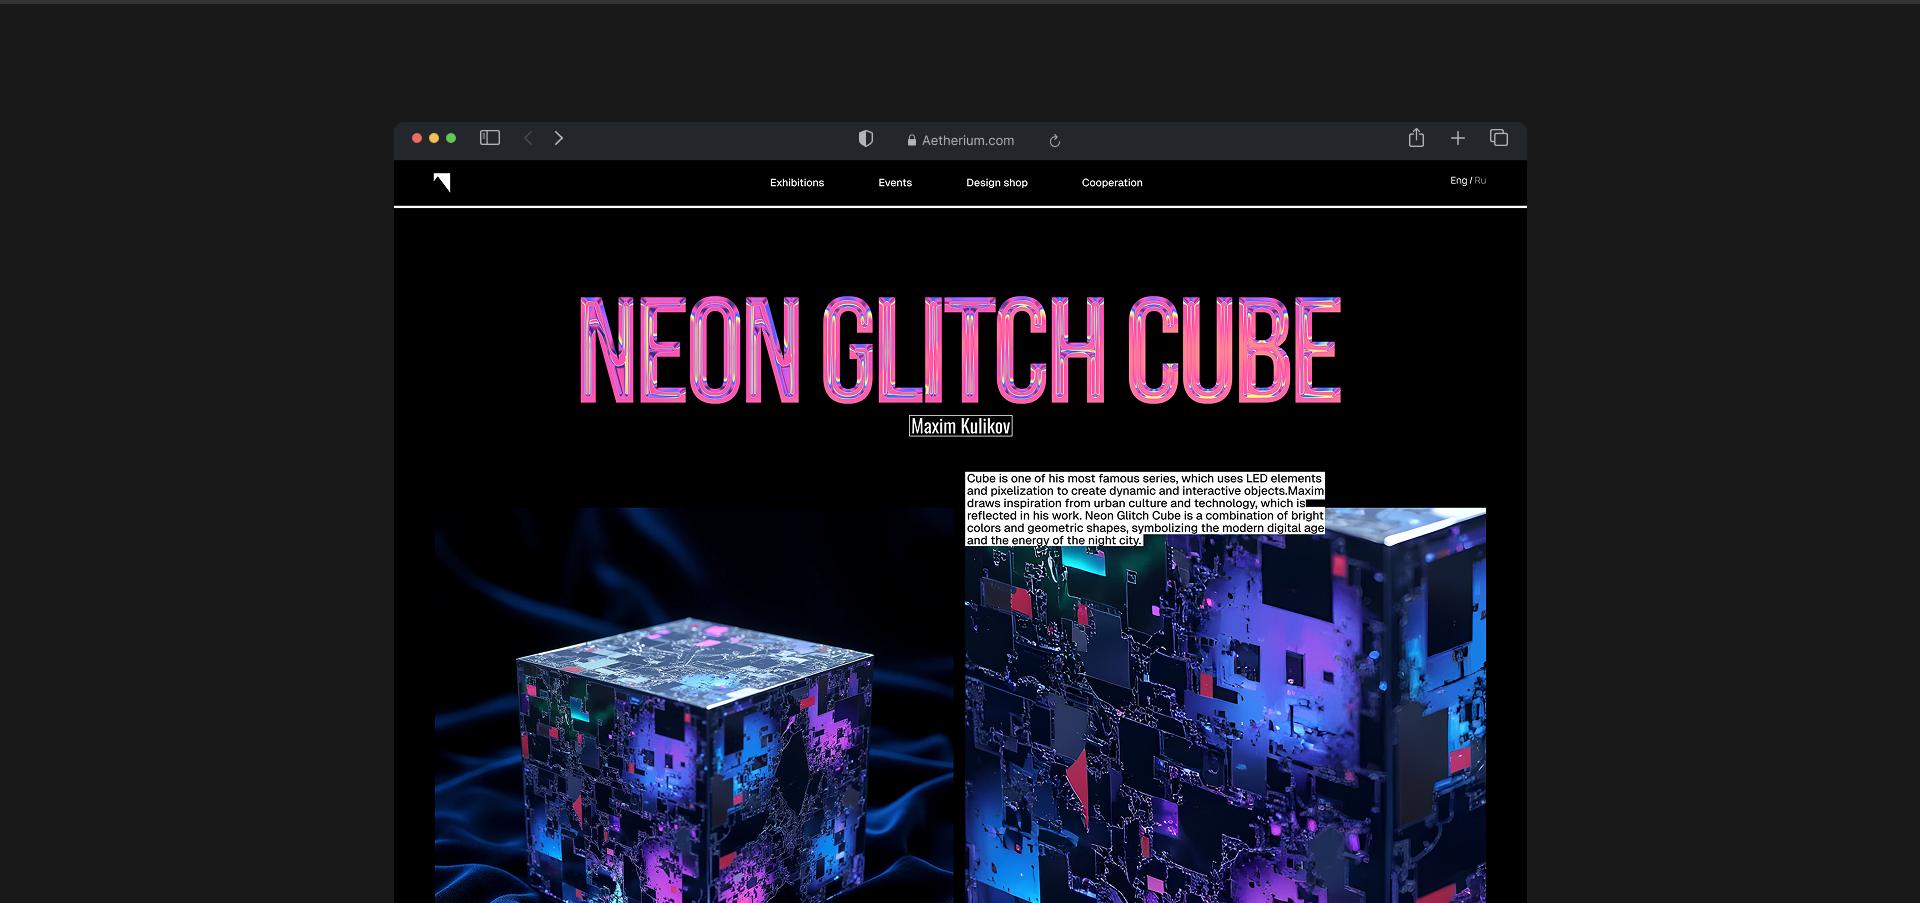Open the left cube artwork image
1920x903 pixels.
click(x=693, y=720)
